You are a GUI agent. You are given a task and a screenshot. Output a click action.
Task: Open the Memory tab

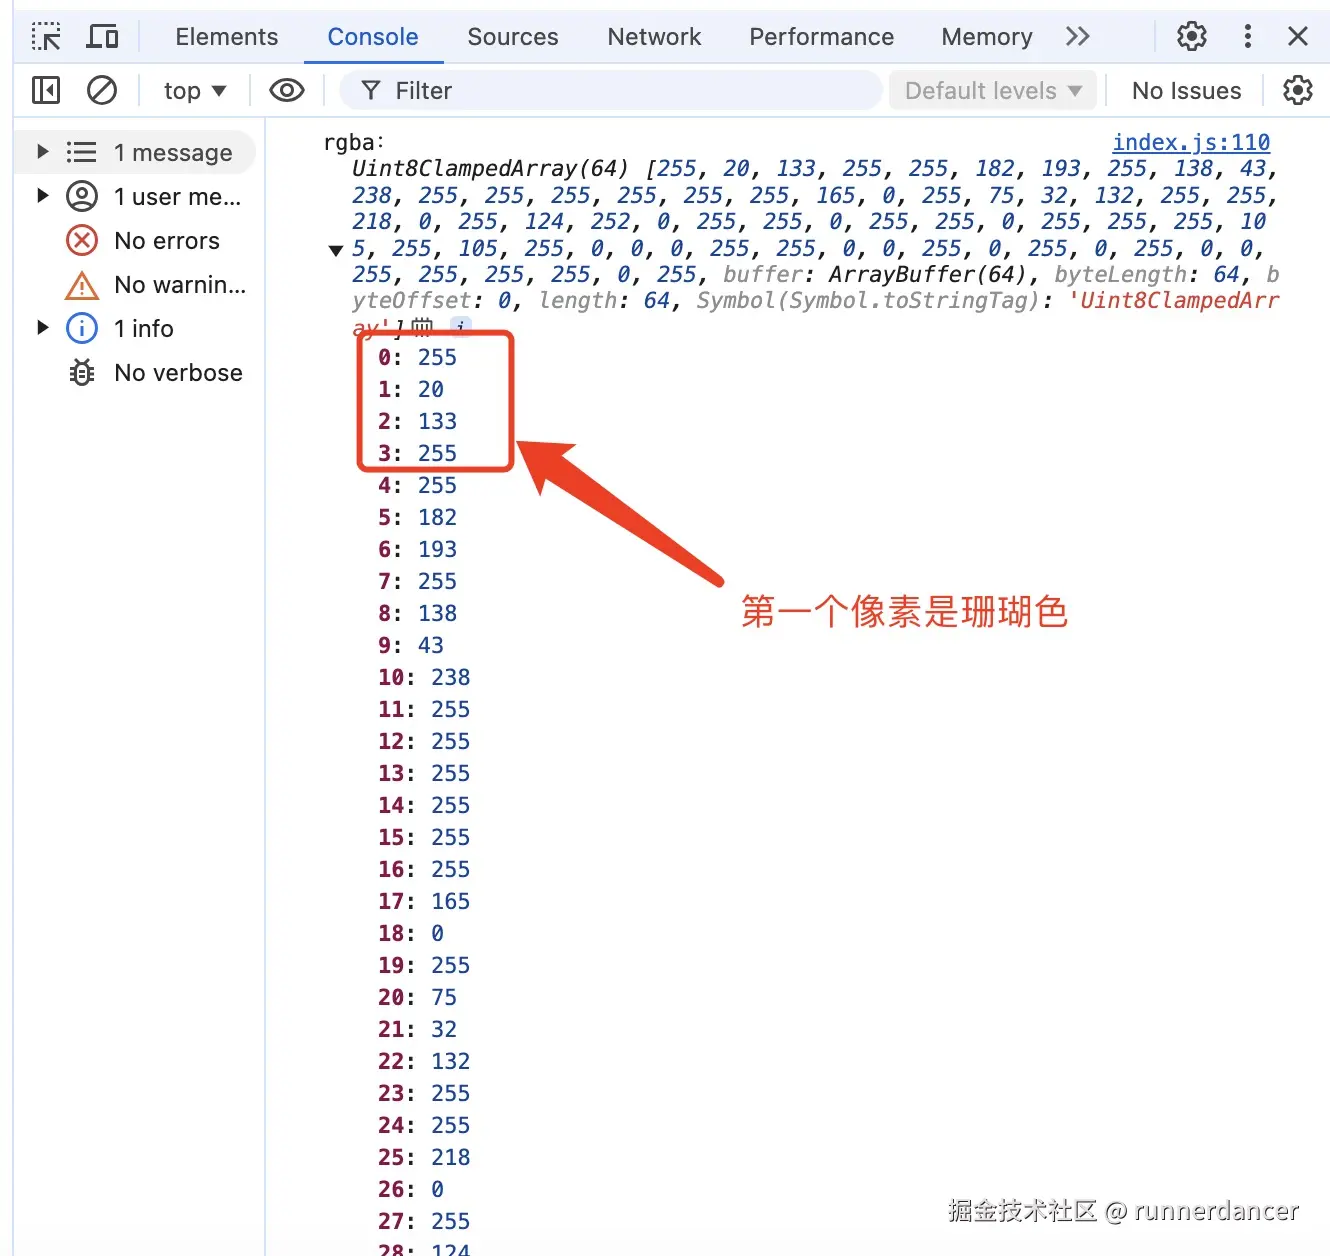pos(987,37)
